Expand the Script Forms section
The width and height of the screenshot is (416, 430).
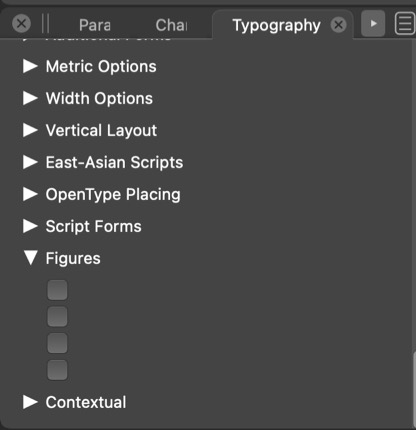[30, 226]
